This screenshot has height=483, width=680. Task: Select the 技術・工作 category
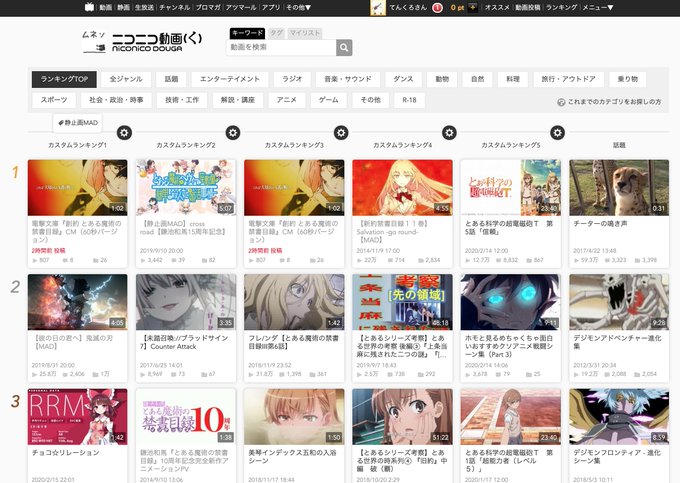coord(182,100)
